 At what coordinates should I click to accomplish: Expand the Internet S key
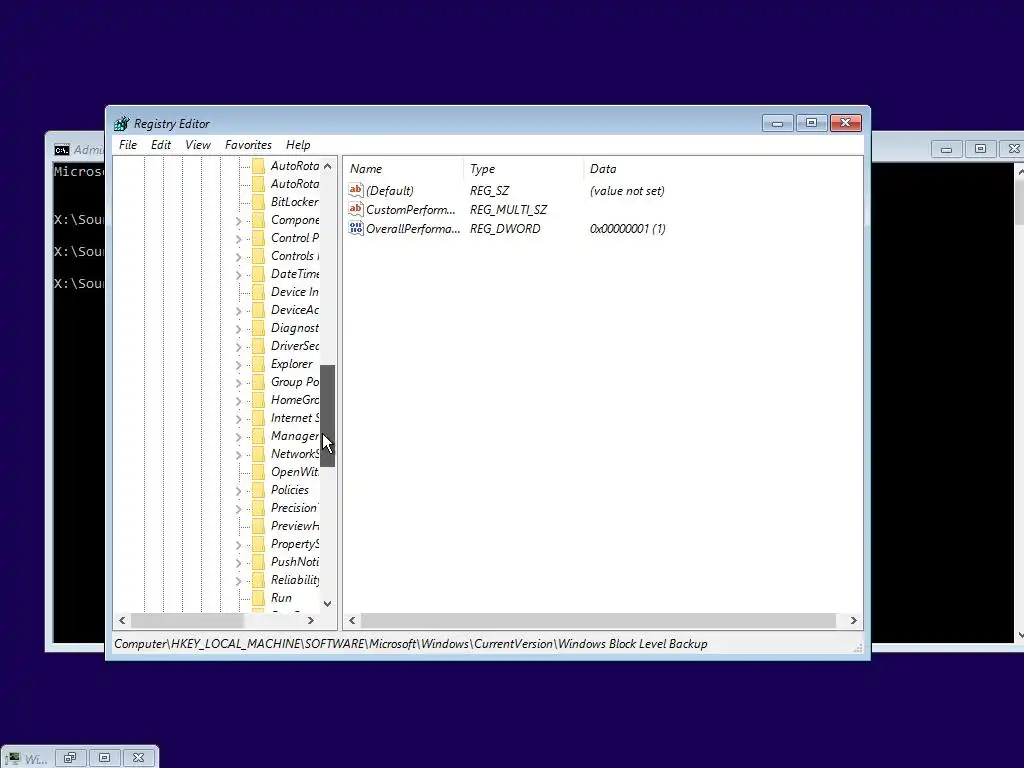(x=238, y=419)
